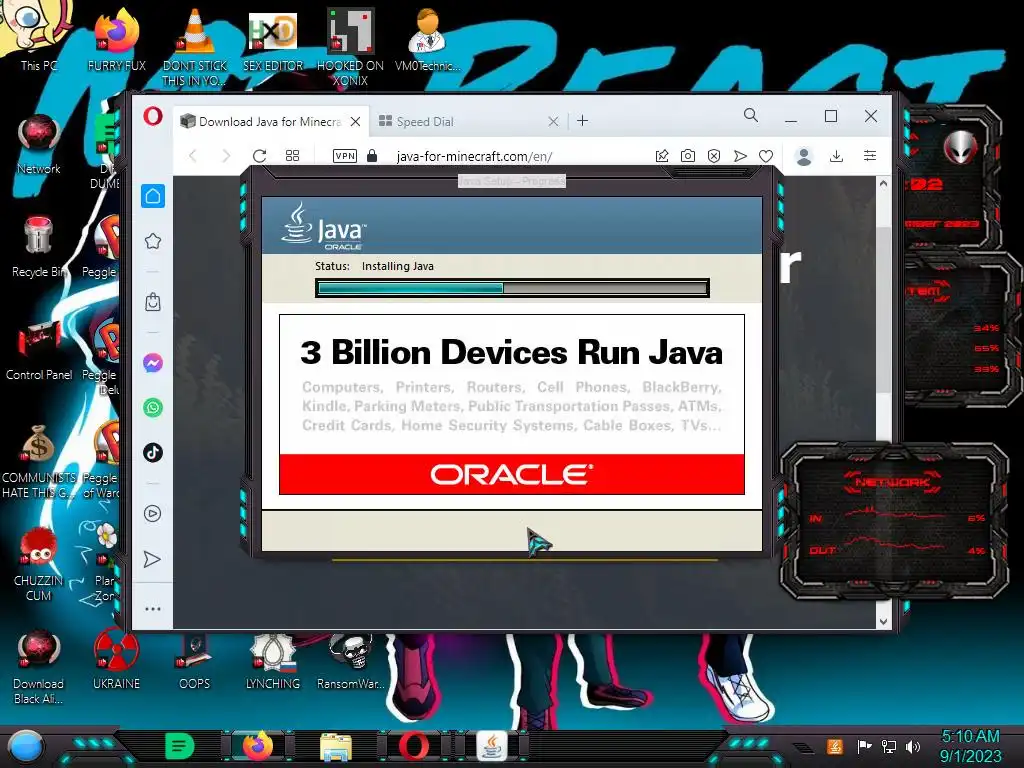1024x768 pixels.
Task: Switch to Java installer on taskbar
Action: 492,746
